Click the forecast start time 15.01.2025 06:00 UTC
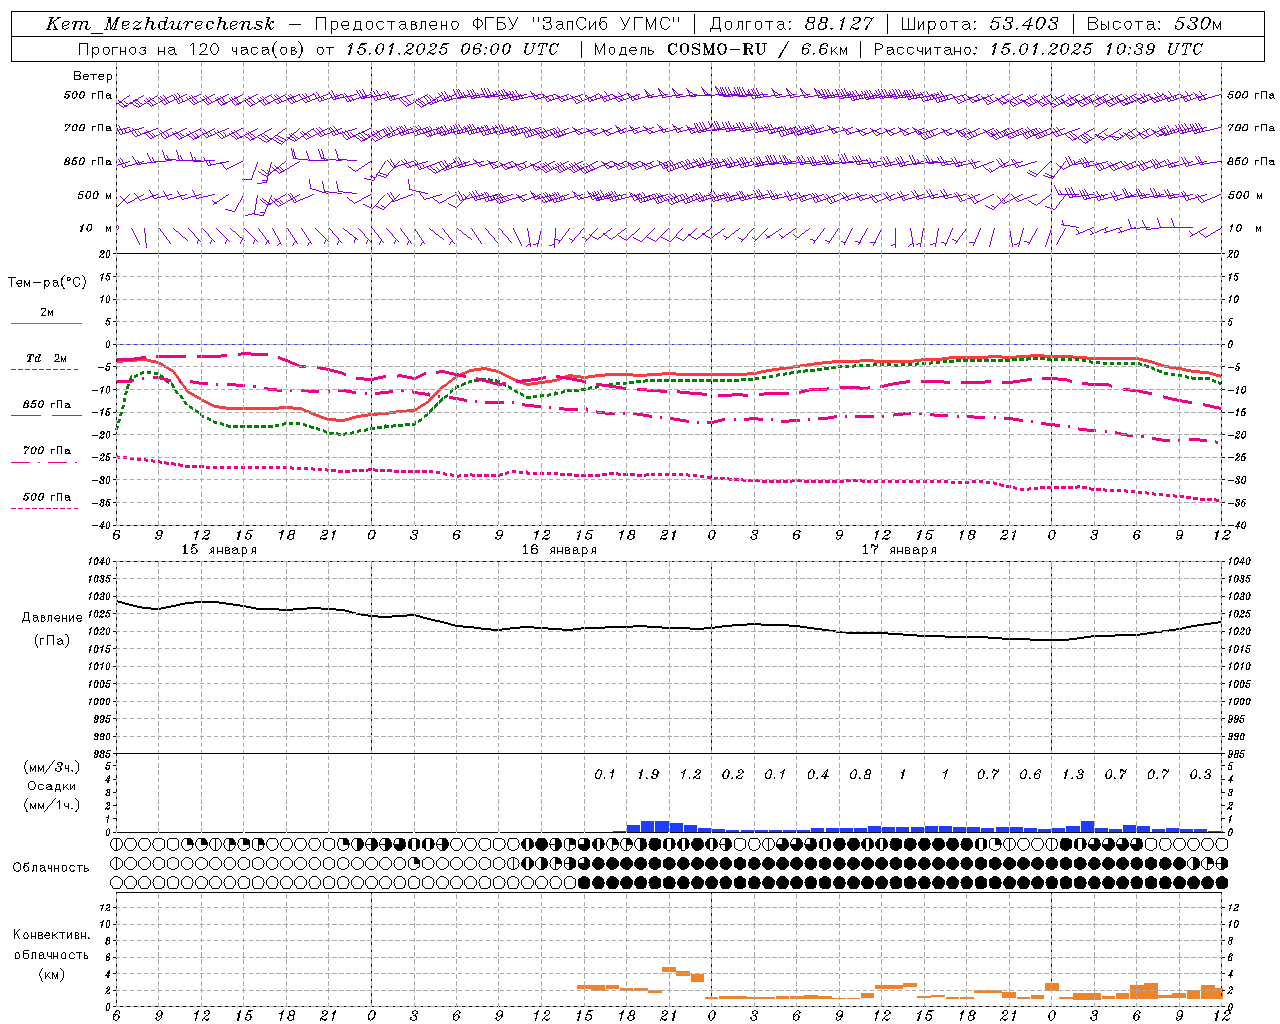 (452, 49)
